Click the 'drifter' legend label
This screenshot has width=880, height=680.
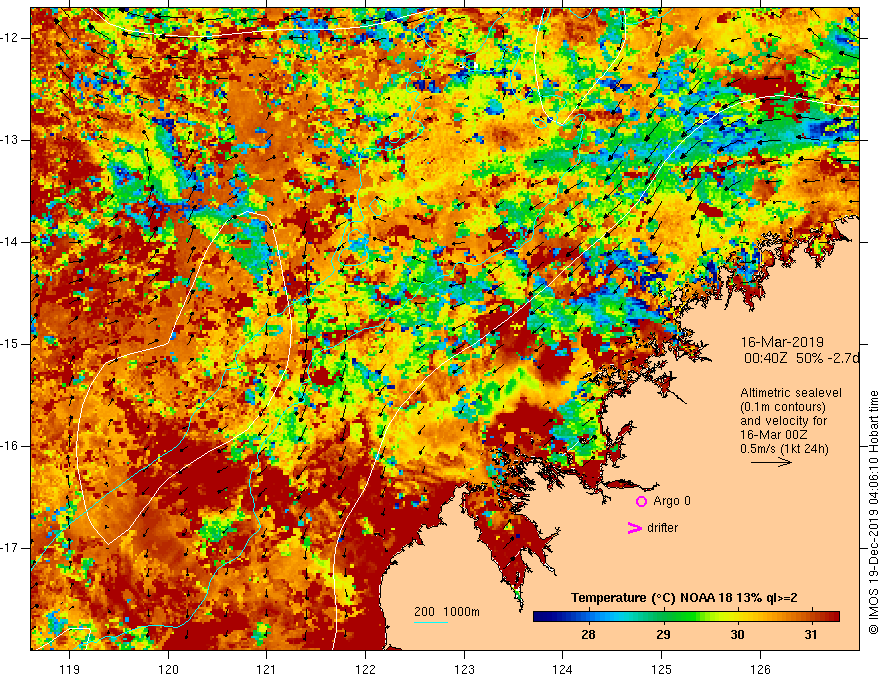pyautogui.click(x=662, y=528)
